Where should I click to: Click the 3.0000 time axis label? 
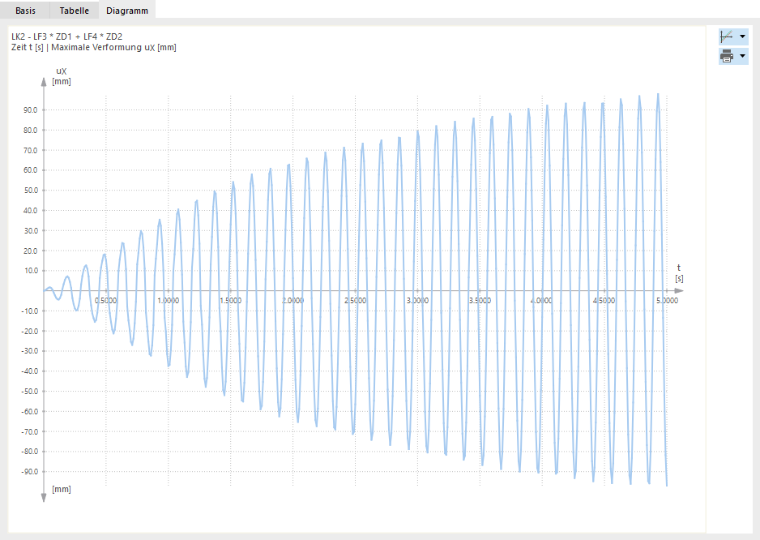(418, 301)
